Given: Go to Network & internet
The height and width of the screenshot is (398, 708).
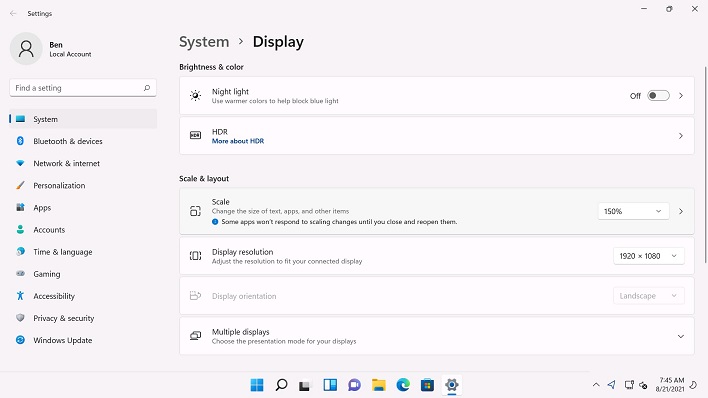Looking at the screenshot, I should point(83,164).
